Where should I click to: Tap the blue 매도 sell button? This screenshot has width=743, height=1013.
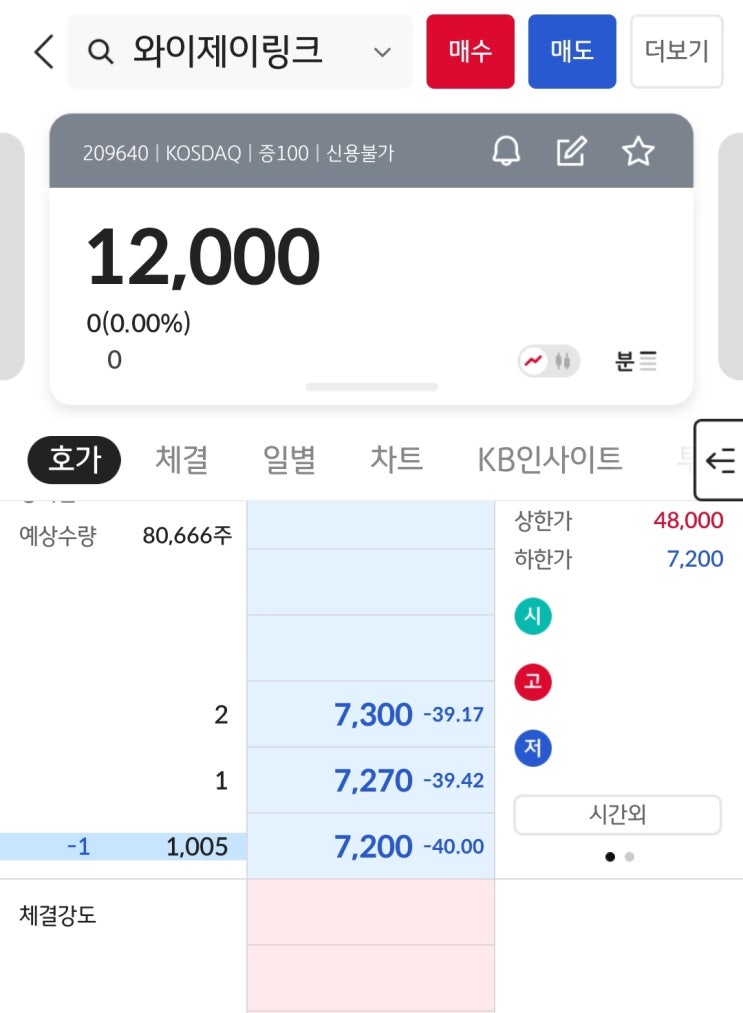(572, 52)
